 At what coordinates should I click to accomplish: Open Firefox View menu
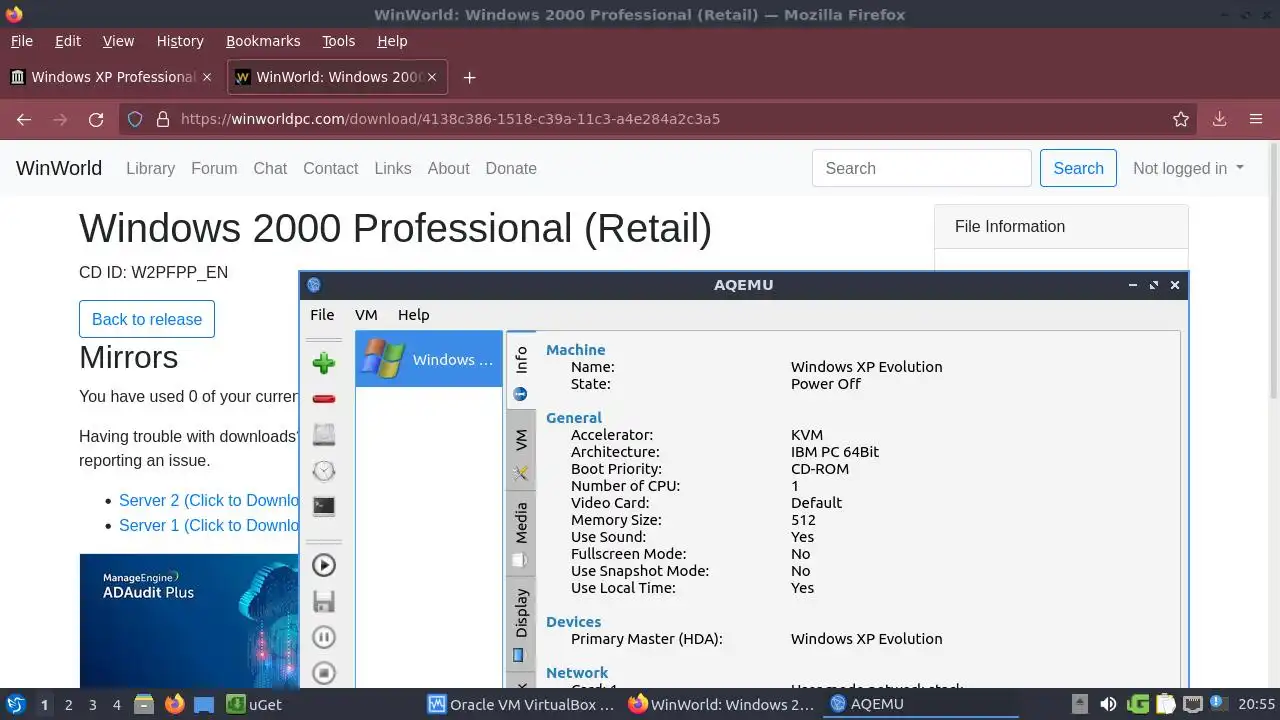point(118,41)
